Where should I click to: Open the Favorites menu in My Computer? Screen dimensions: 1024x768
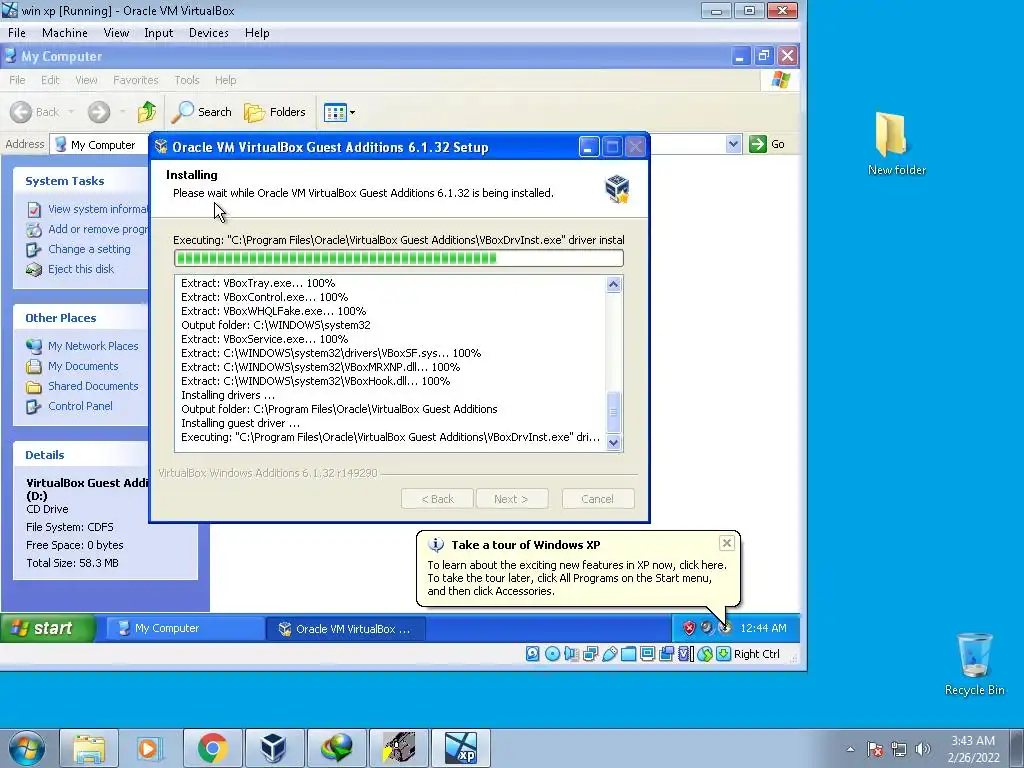coord(136,80)
